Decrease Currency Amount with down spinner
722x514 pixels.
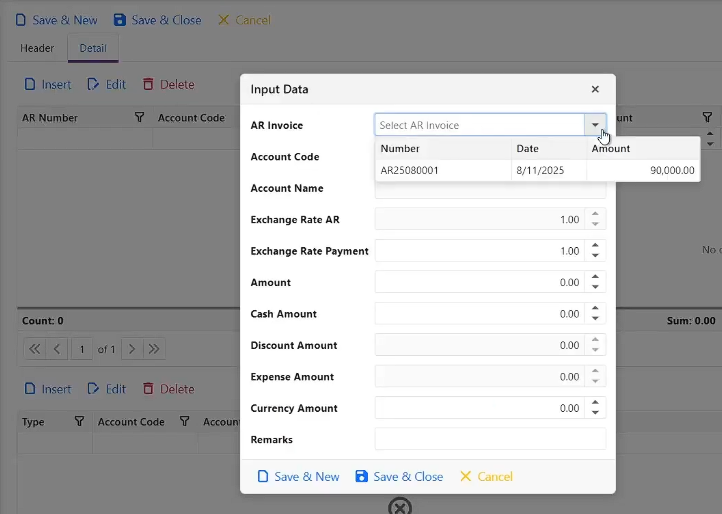595,413
